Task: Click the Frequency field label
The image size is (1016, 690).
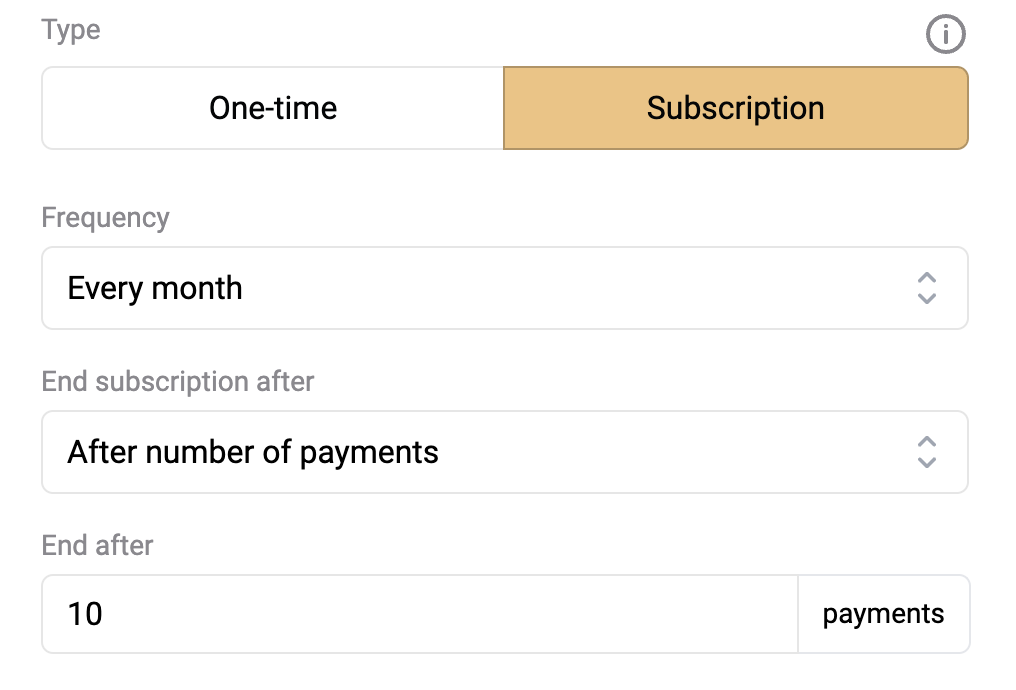Action: click(x=106, y=218)
